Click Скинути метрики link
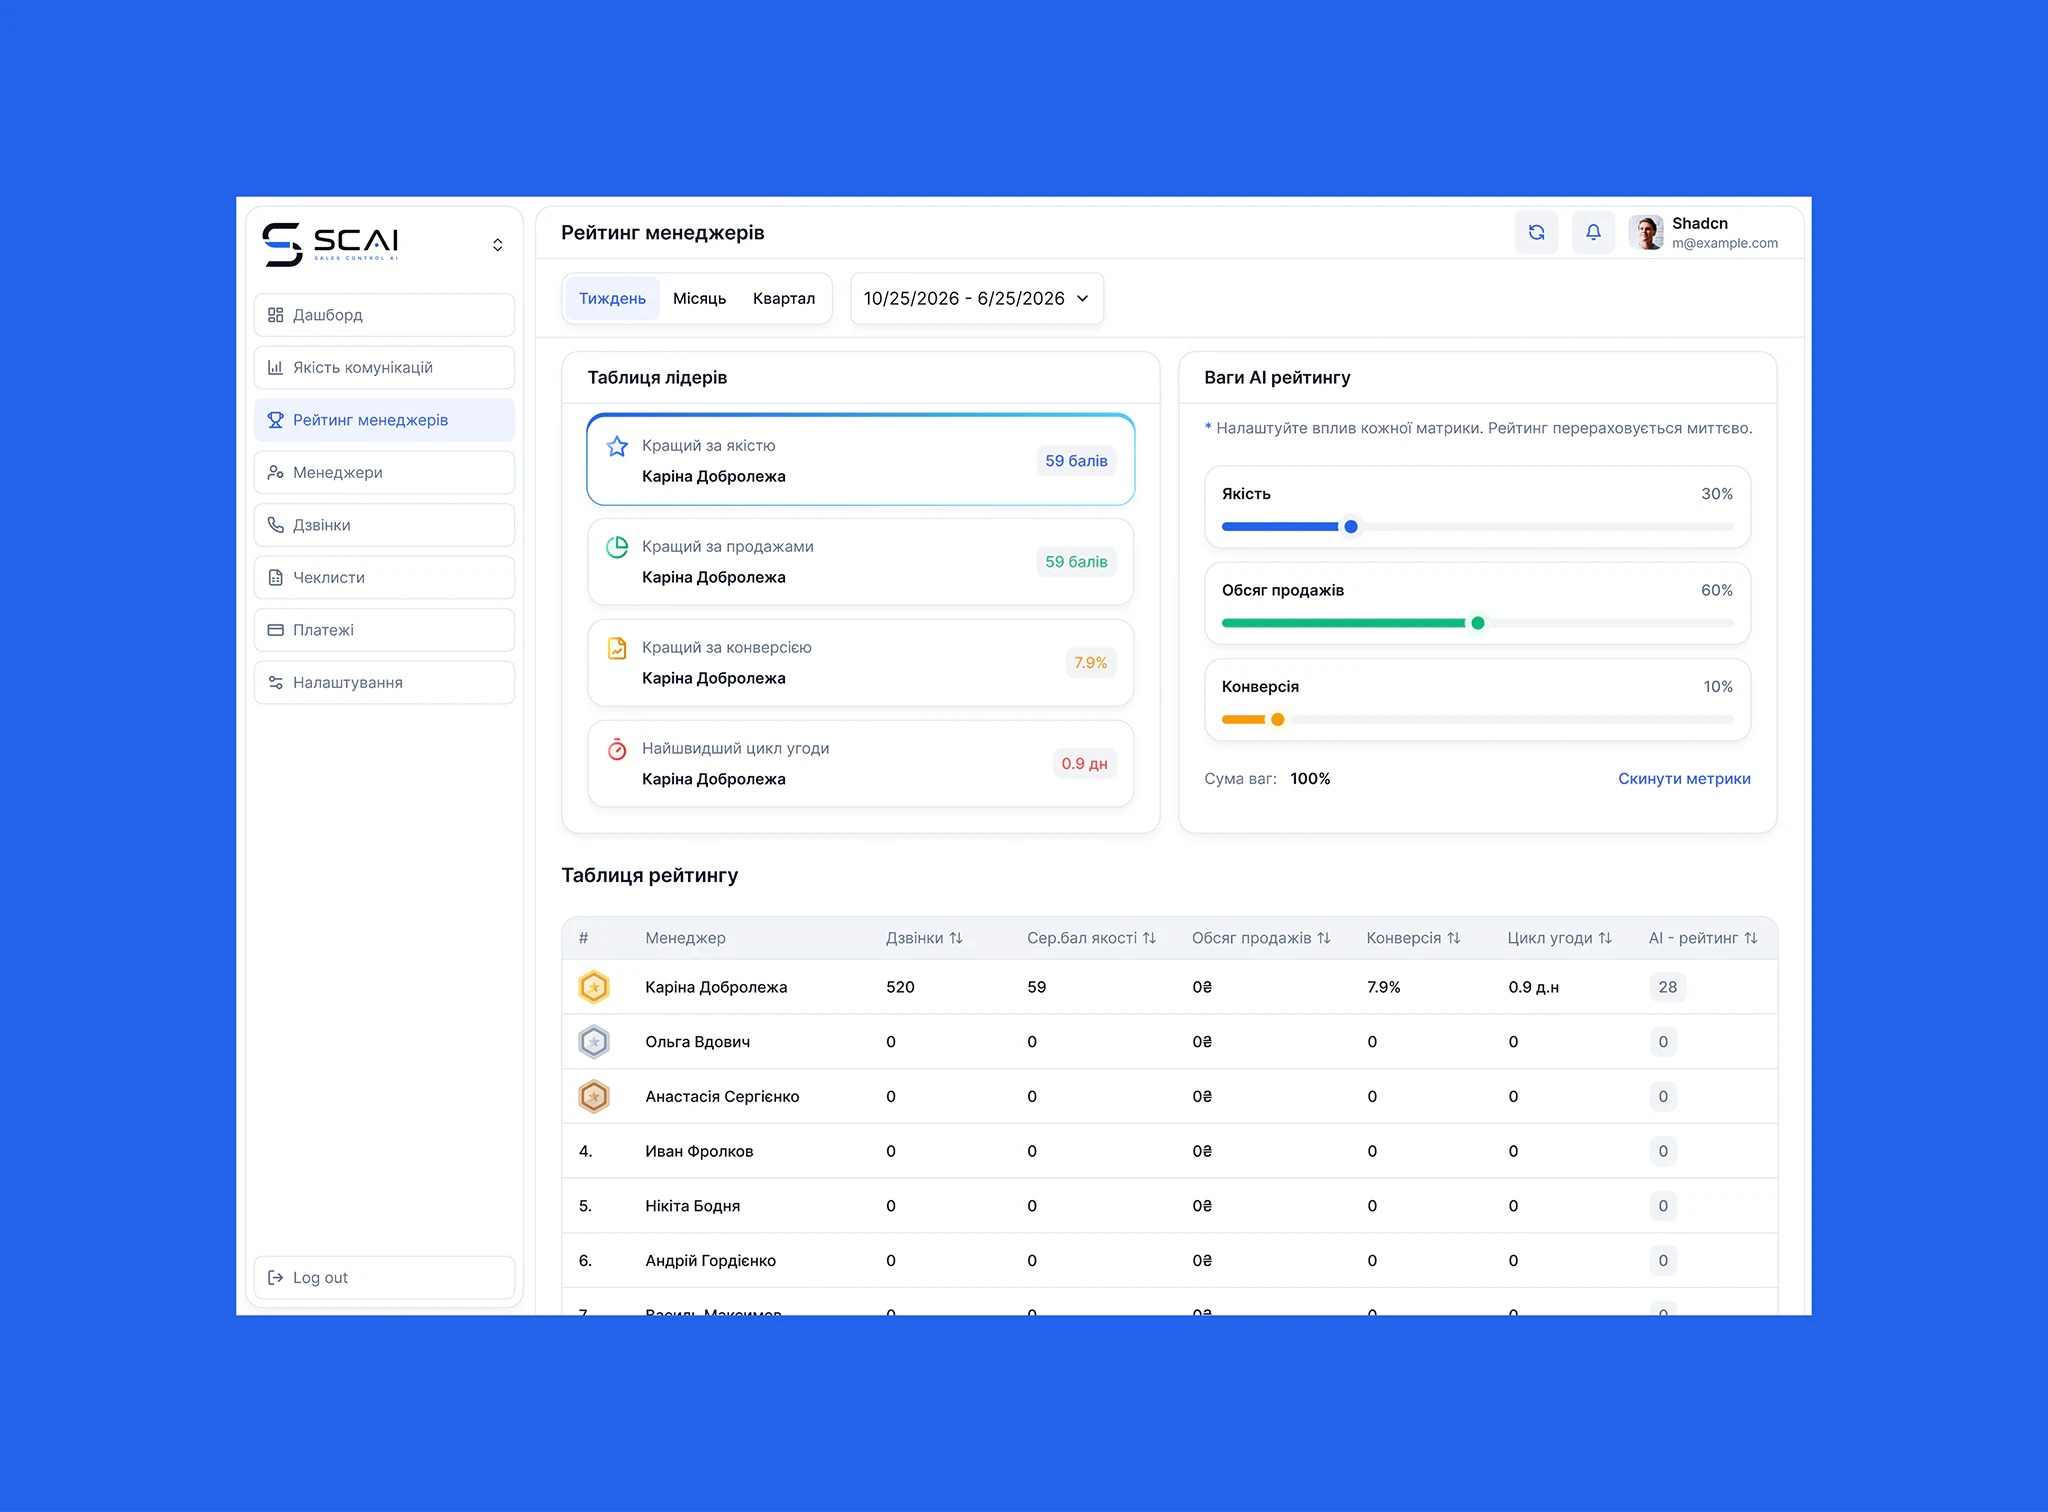Image resolution: width=2048 pixels, height=1512 pixels. (1684, 779)
